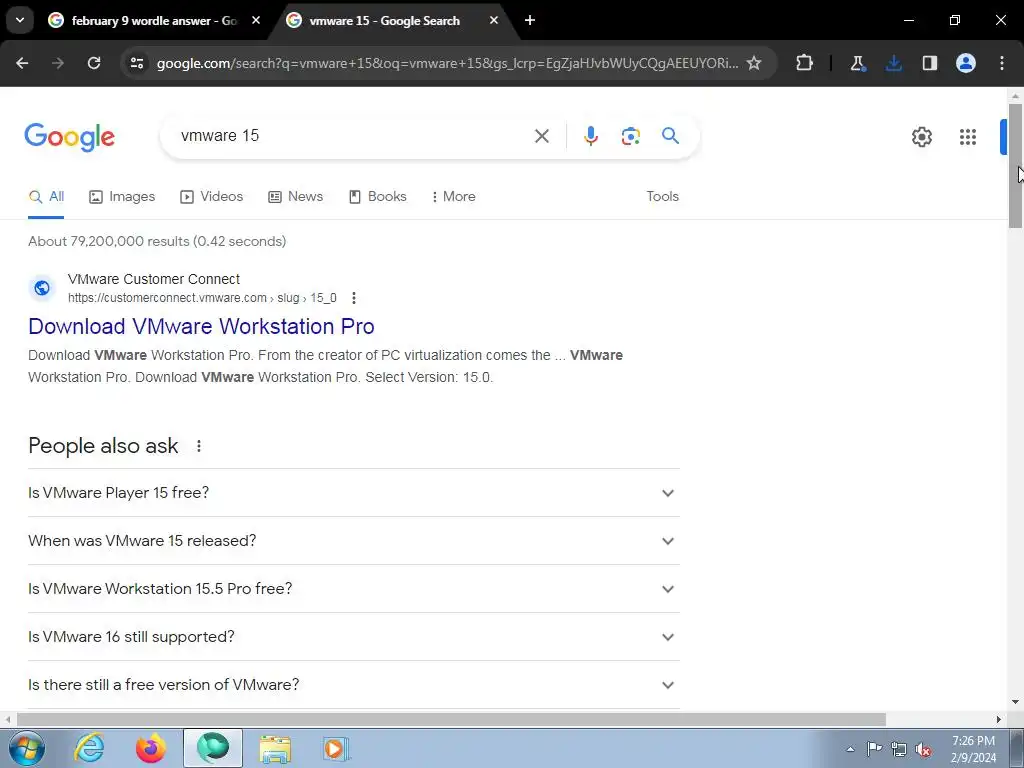Open the More search filters menu
1024x768 pixels.
click(453, 197)
